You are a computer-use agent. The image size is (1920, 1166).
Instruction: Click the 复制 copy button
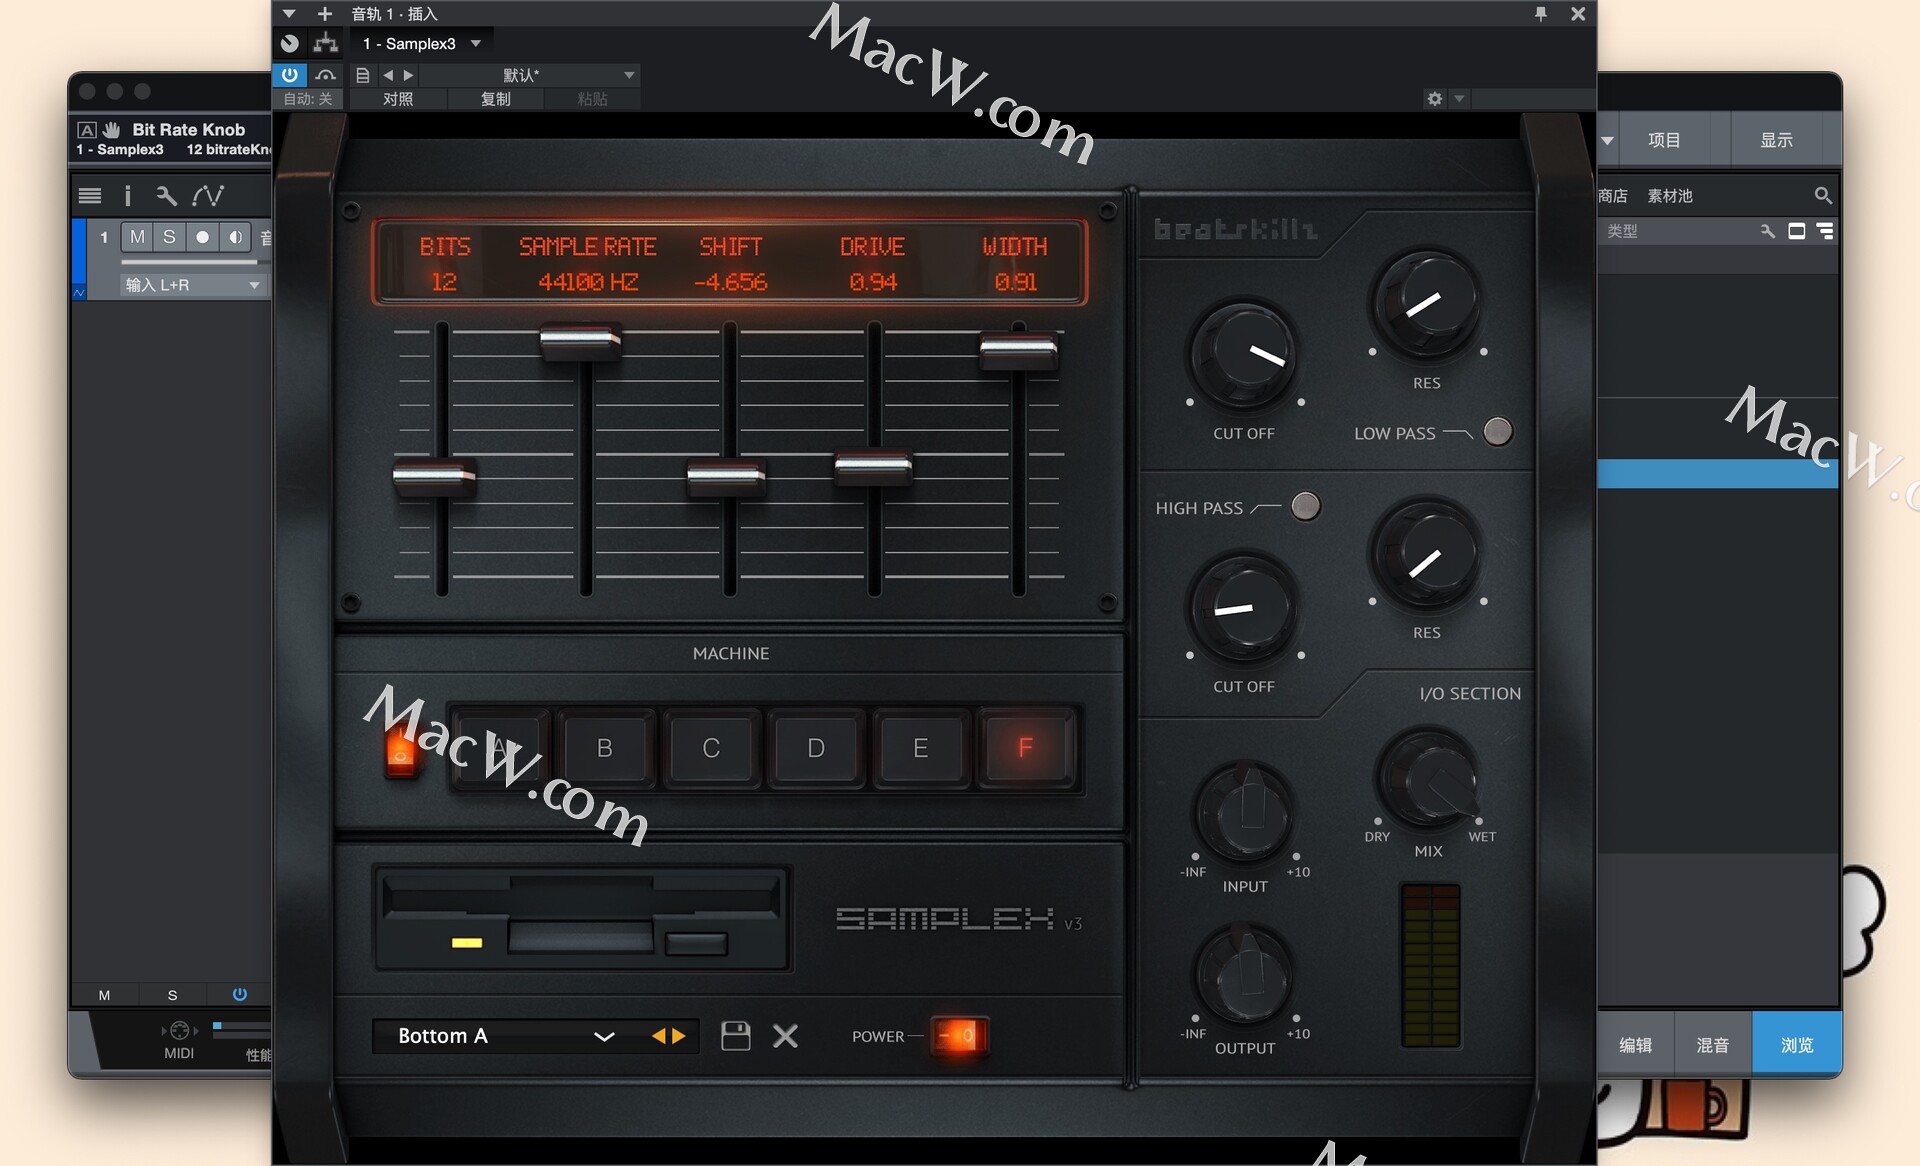496,99
